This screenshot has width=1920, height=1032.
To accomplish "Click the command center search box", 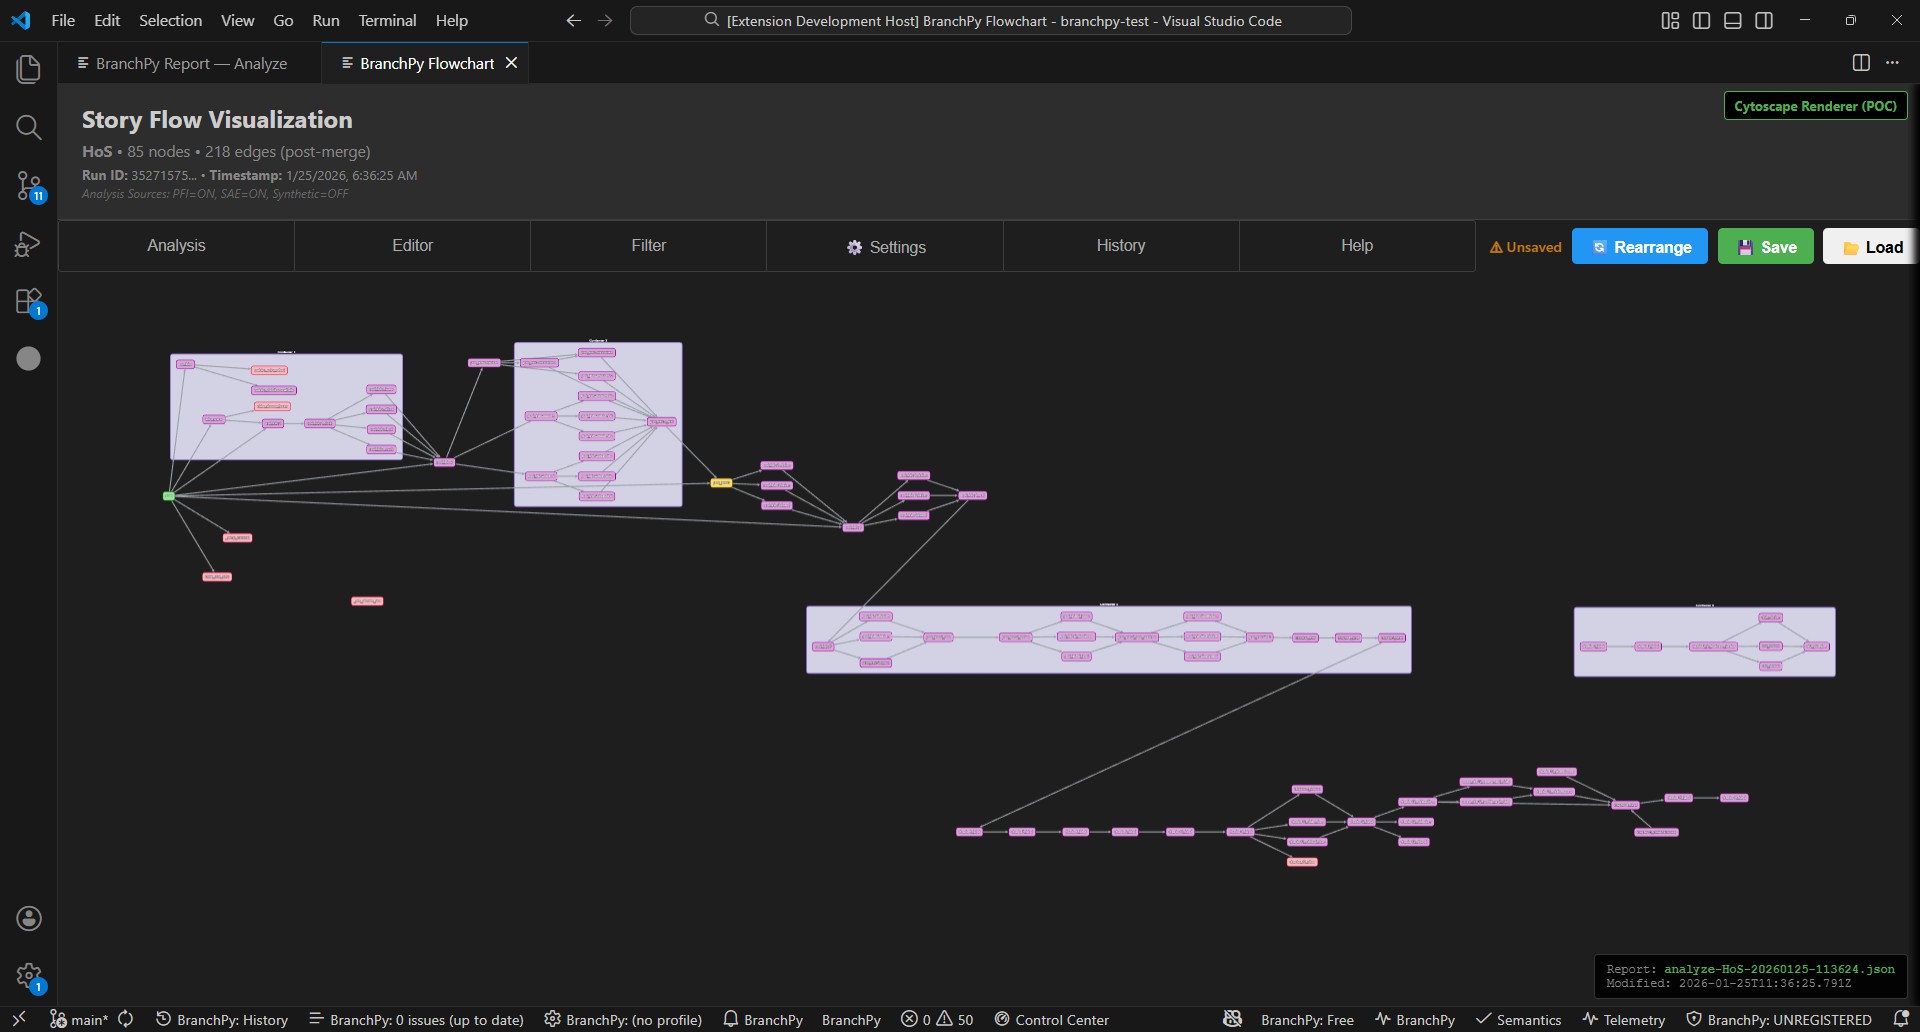I will click(990, 19).
